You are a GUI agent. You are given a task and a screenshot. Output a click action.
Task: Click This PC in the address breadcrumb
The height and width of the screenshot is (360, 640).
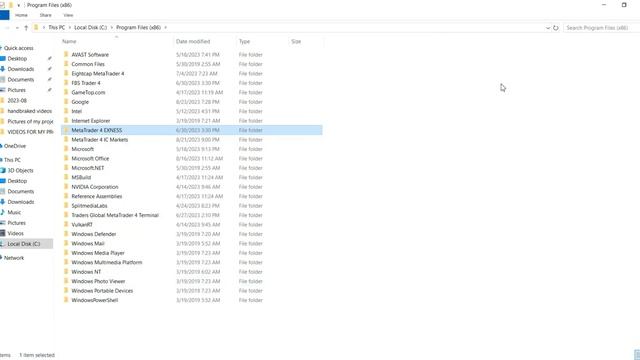coord(56,27)
